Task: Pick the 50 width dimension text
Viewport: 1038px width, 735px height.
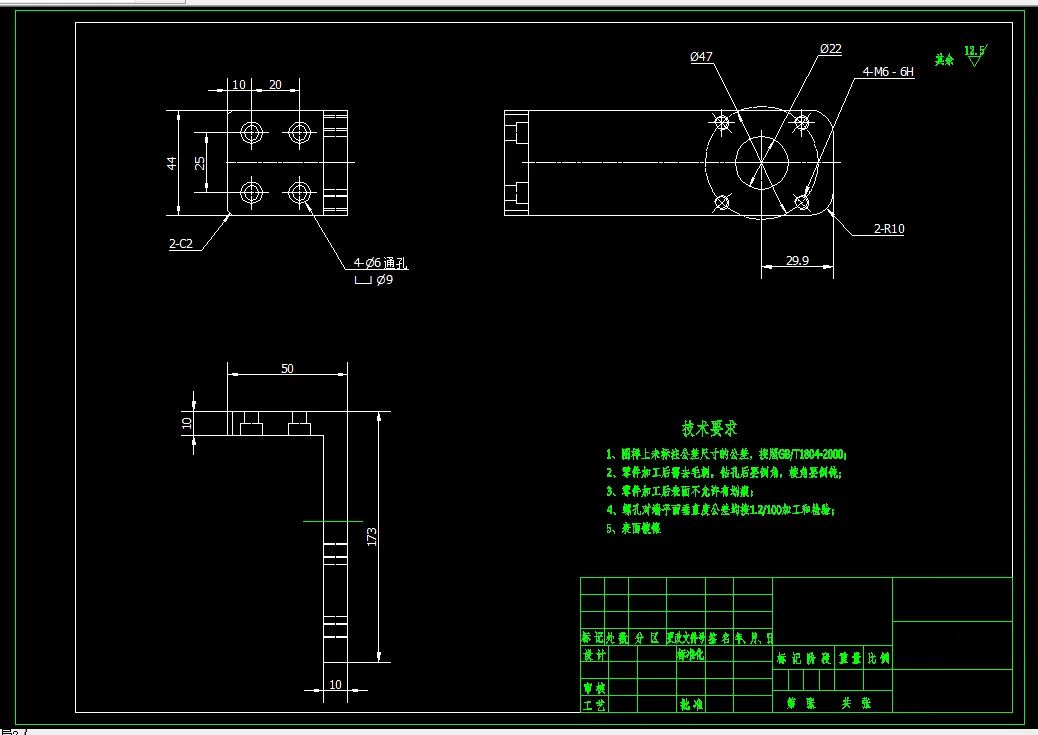Action: pyautogui.click(x=287, y=368)
